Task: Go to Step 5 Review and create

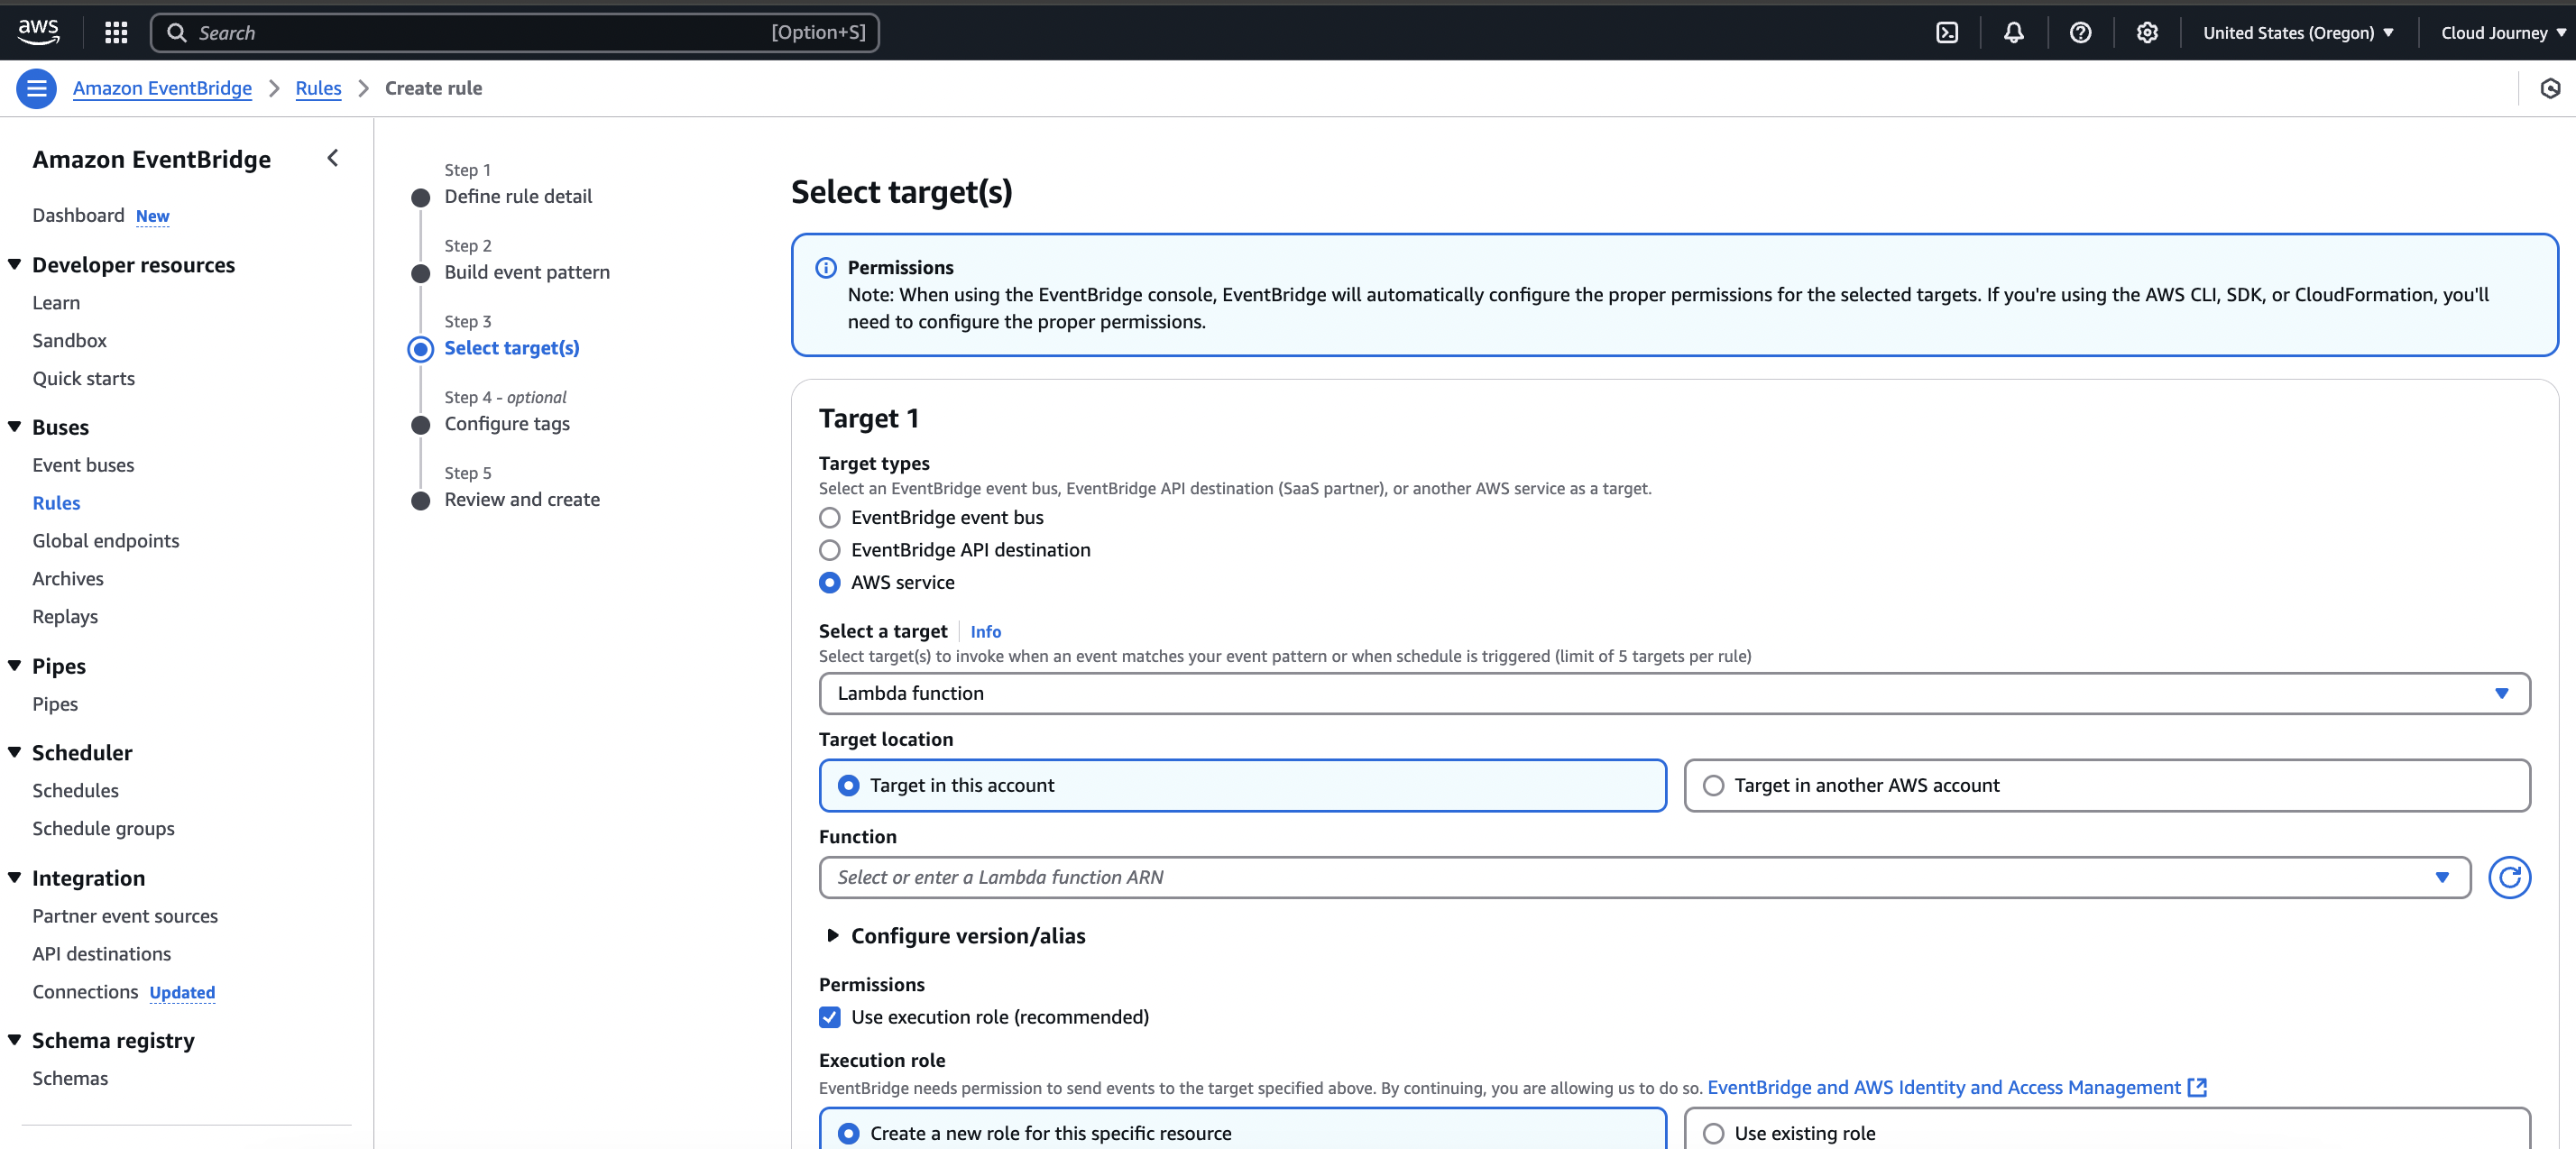Action: click(x=522, y=499)
